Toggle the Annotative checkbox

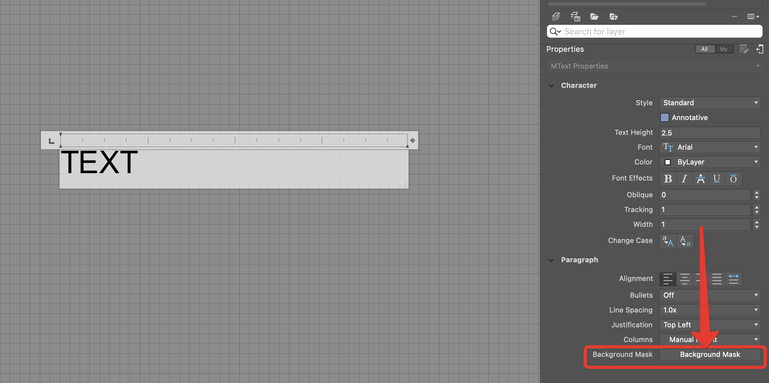[x=665, y=118]
